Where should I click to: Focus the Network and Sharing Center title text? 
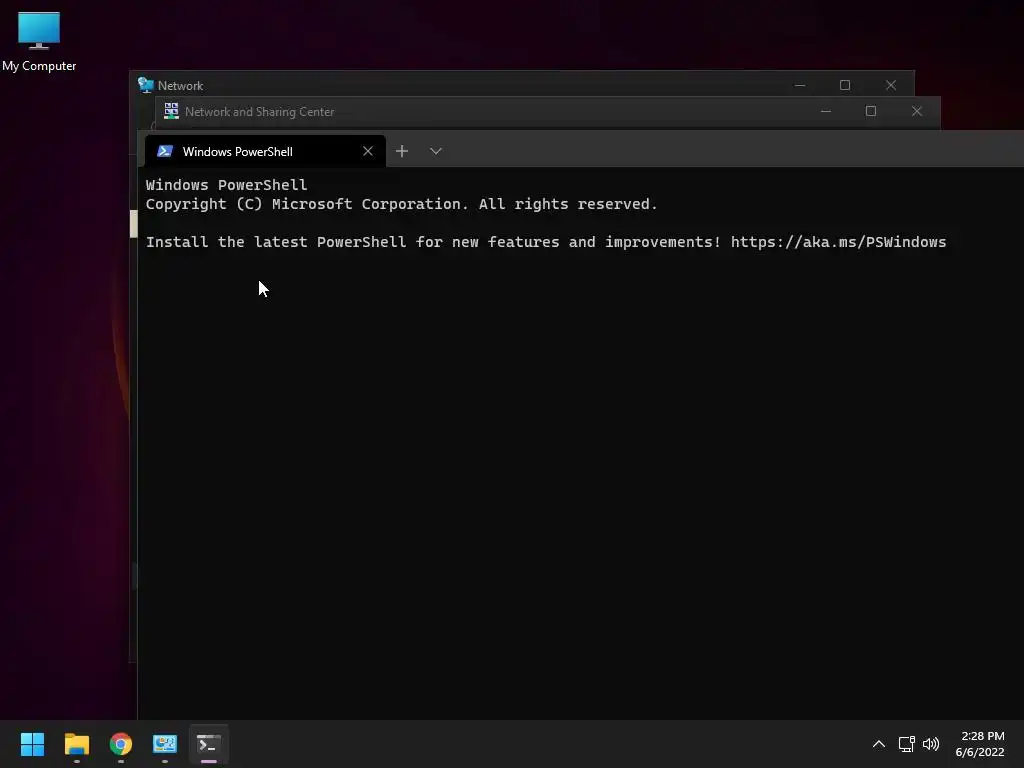coord(259,112)
